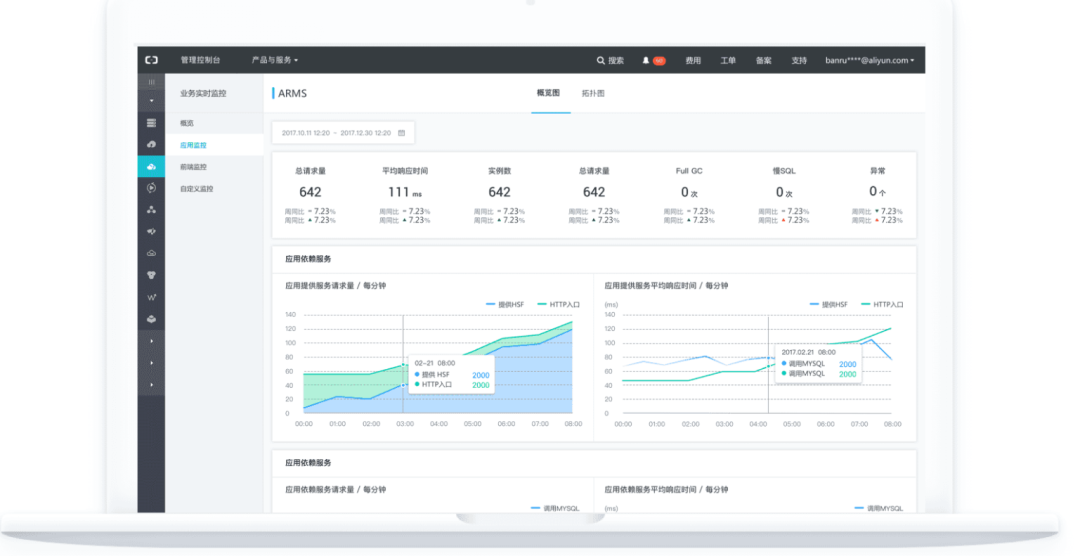Viewport: 1080px width, 556px height.
Task: Open the calendar icon in the date range field
Action: point(402,133)
